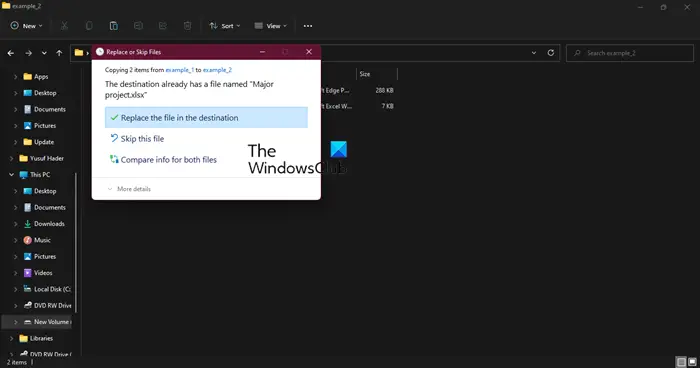Image resolution: width=700 pixels, height=369 pixels.
Task: Refresh the example_2 folder
Action: (551, 53)
